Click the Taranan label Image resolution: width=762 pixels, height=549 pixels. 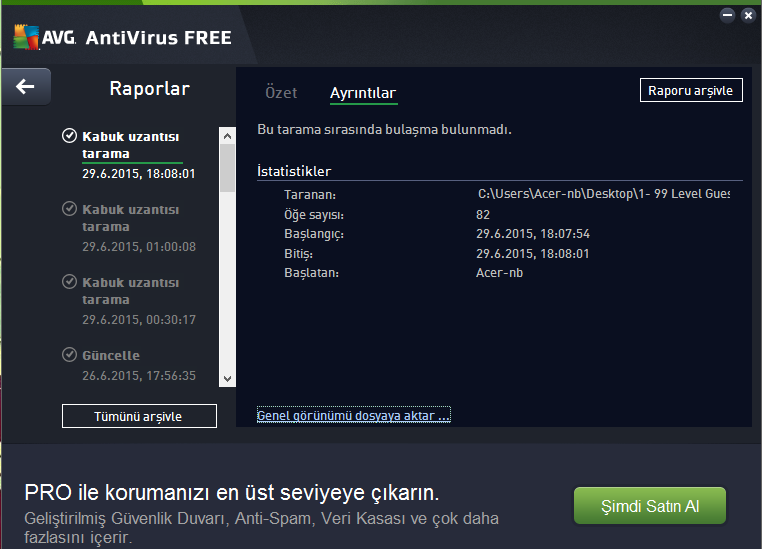pyautogui.click(x=310, y=195)
